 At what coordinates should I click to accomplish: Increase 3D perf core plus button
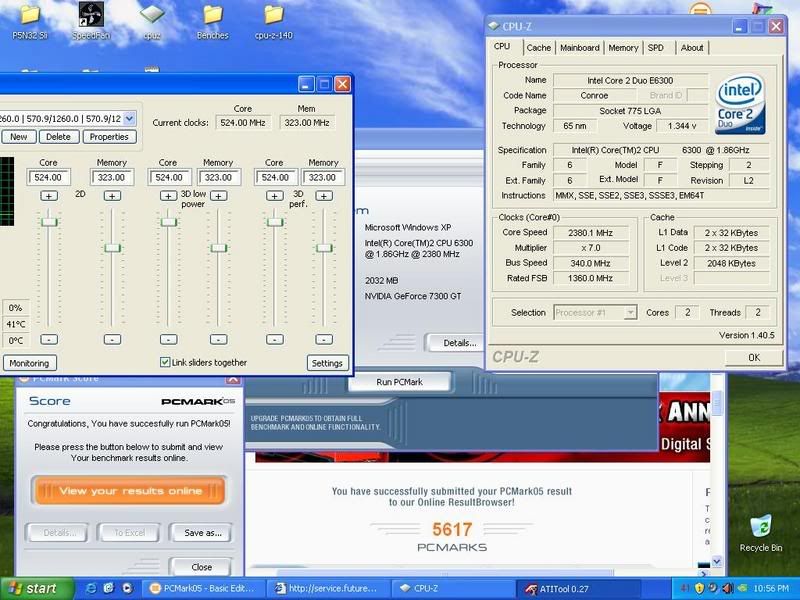click(x=274, y=196)
